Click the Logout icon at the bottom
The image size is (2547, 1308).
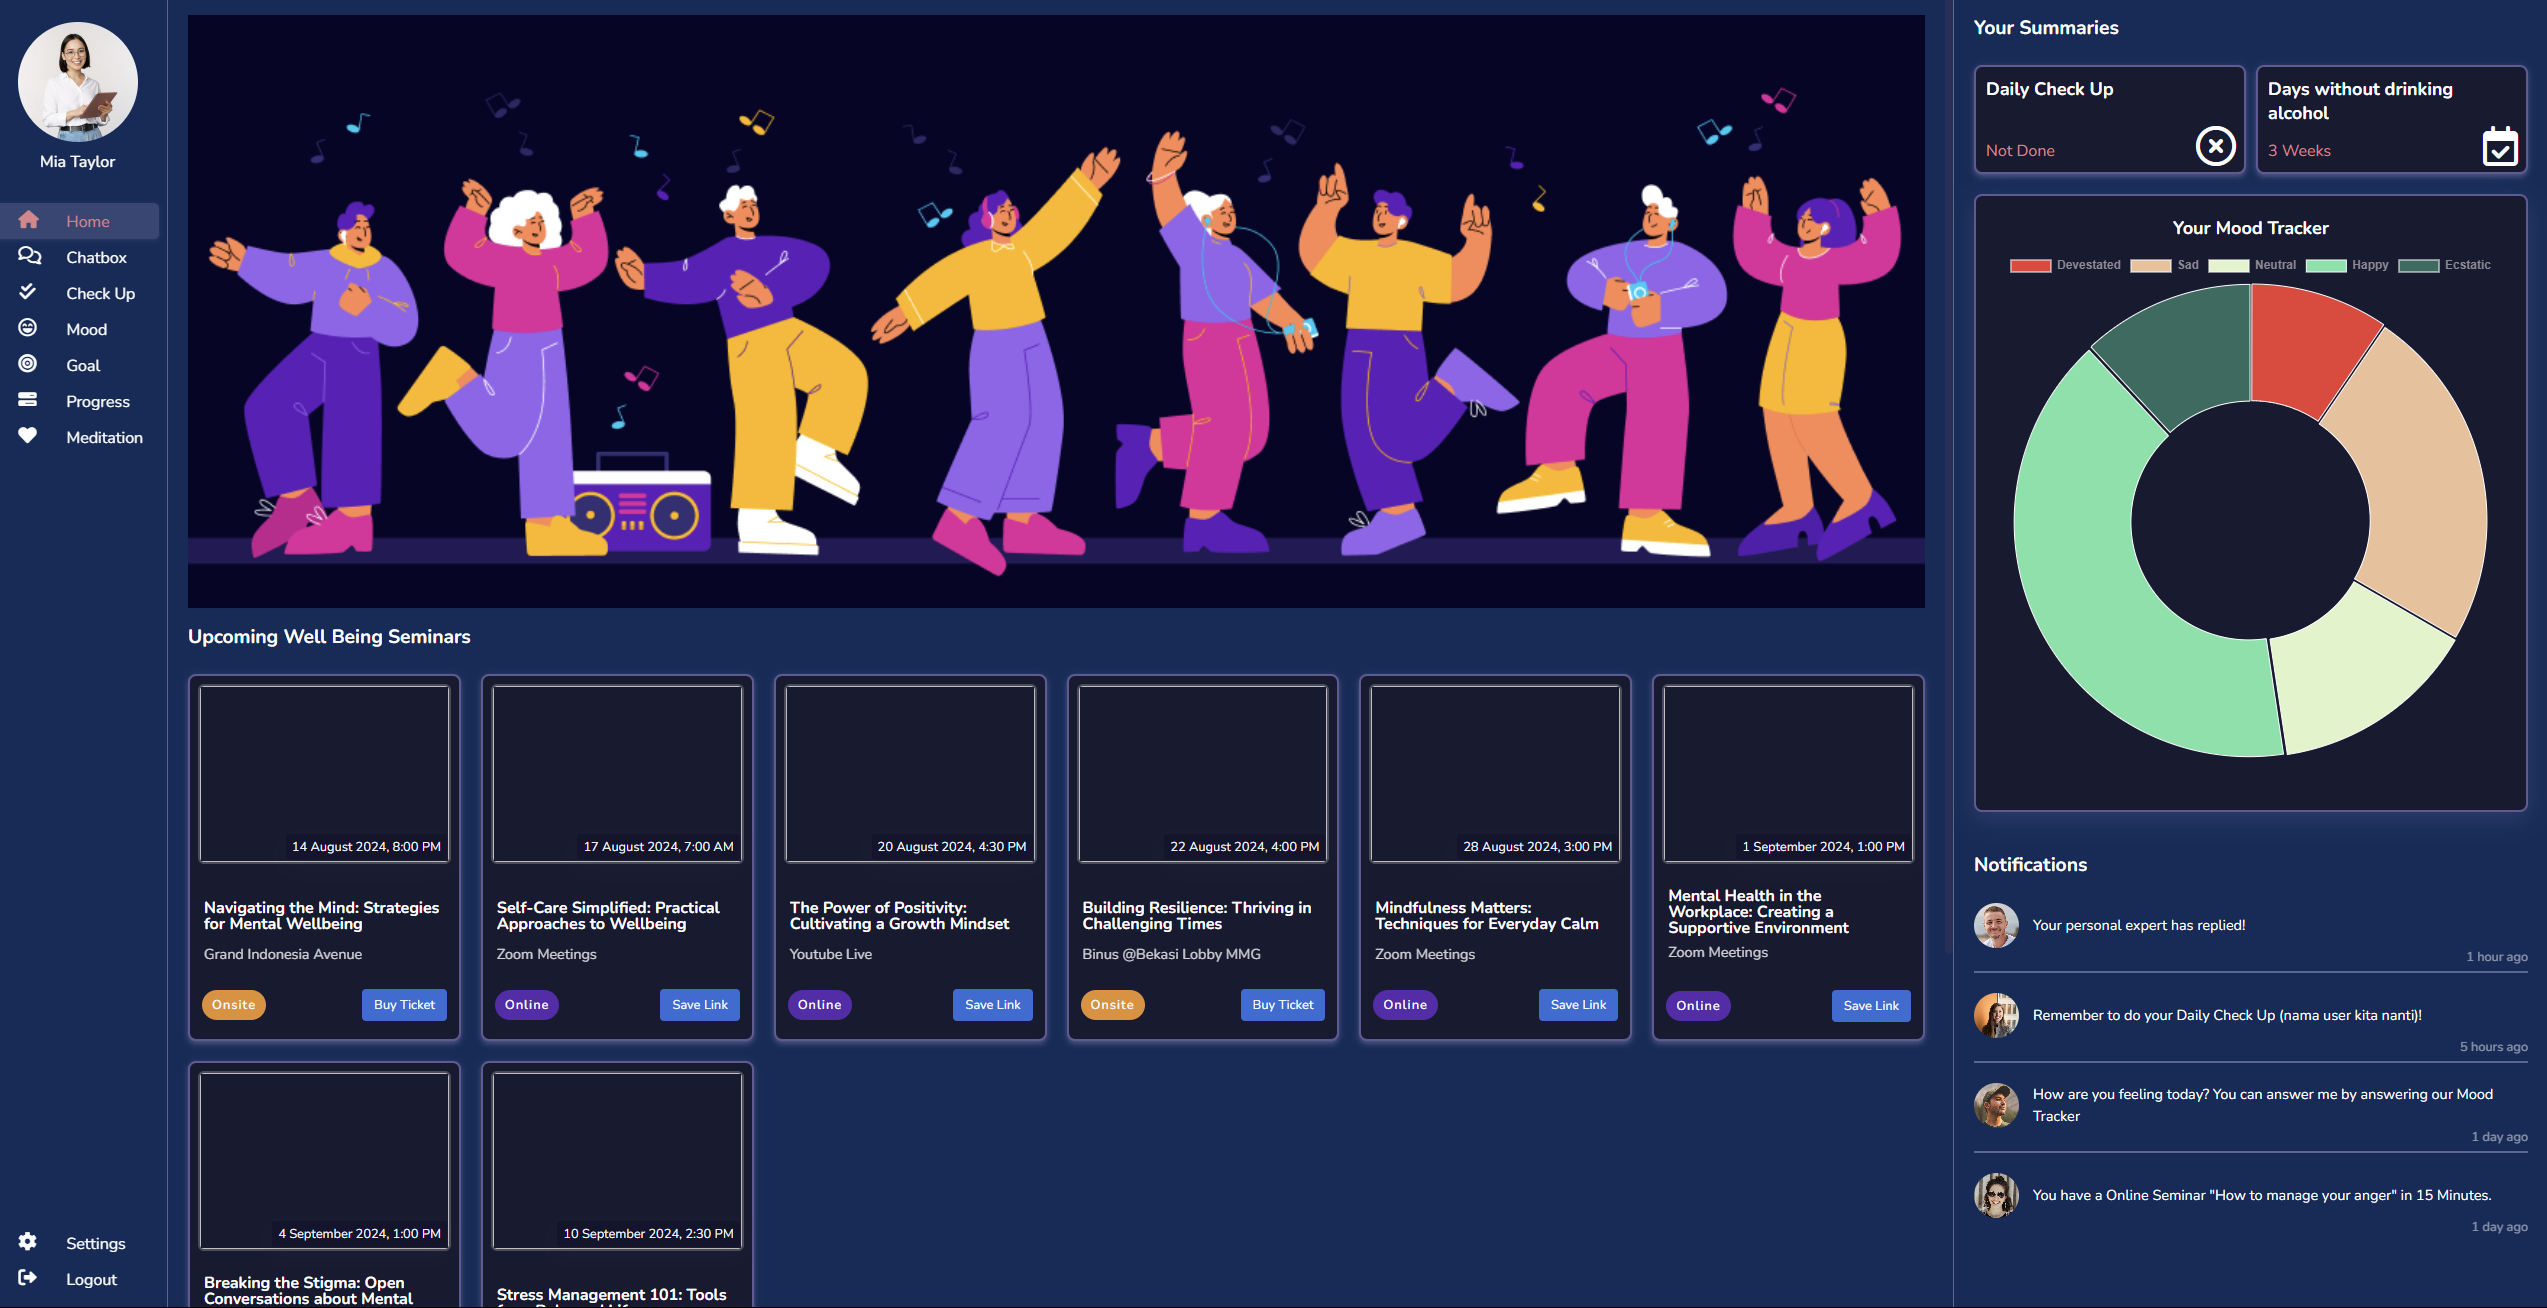[x=27, y=1278]
